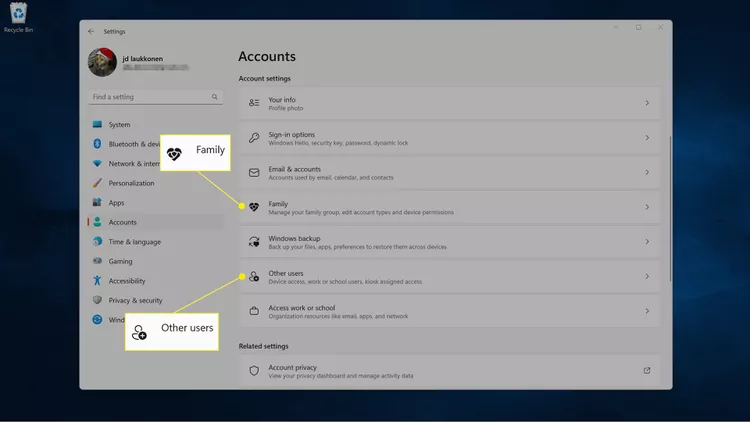This screenshot has width=750, height=422.
Task: Open the Sign-in options title
Action: [x=291, y=134]
